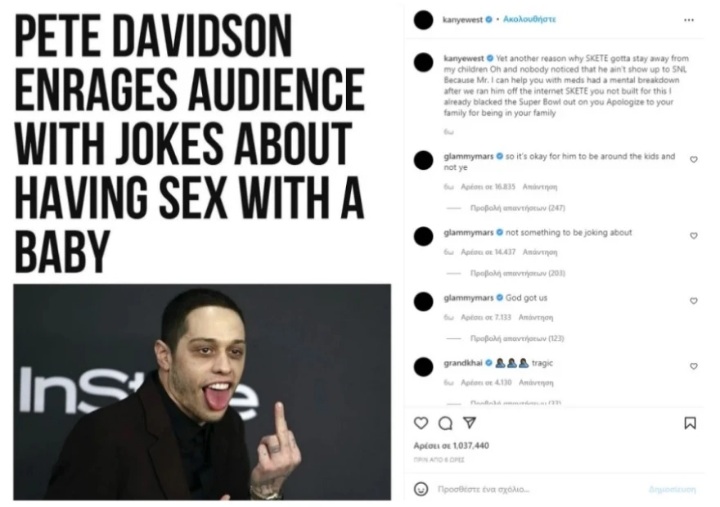Click the add a comment text field
The width and height of the screenshot is (720, 507).
[x=542, y=489]
